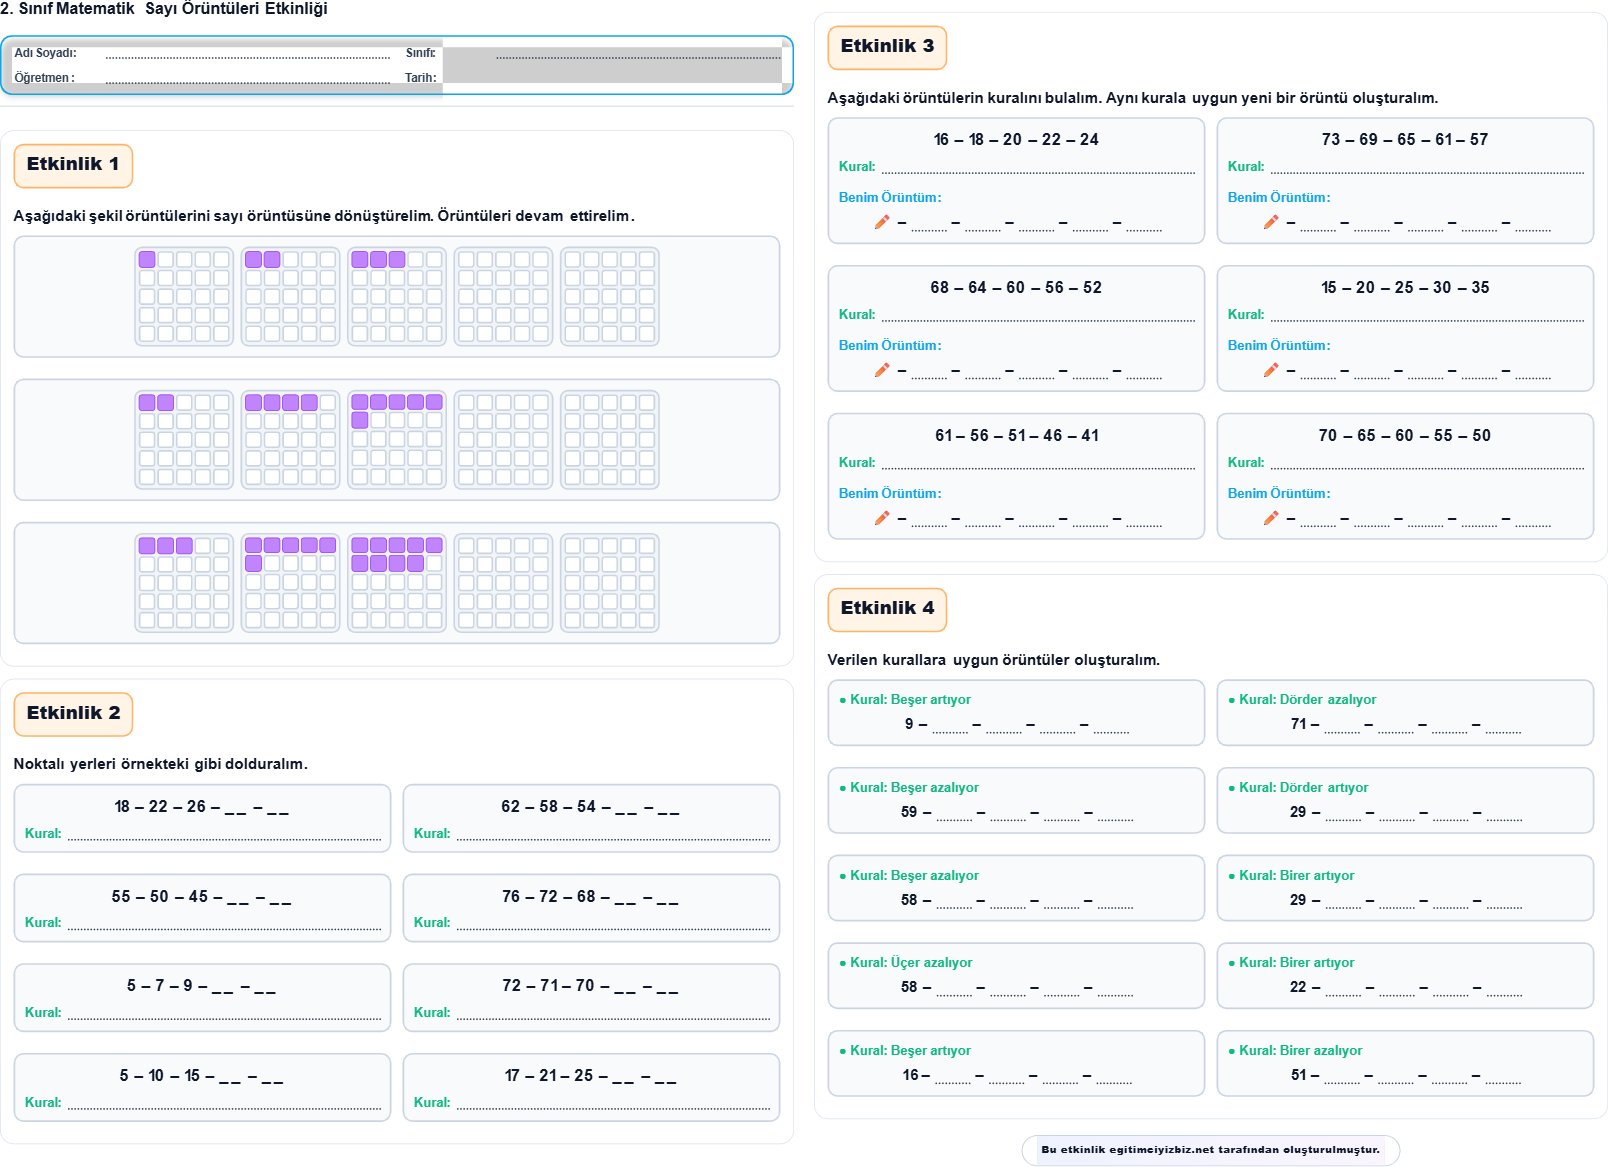Select the Tarih field in the header
This screenshot has height=1167, width=1608.
612,78
